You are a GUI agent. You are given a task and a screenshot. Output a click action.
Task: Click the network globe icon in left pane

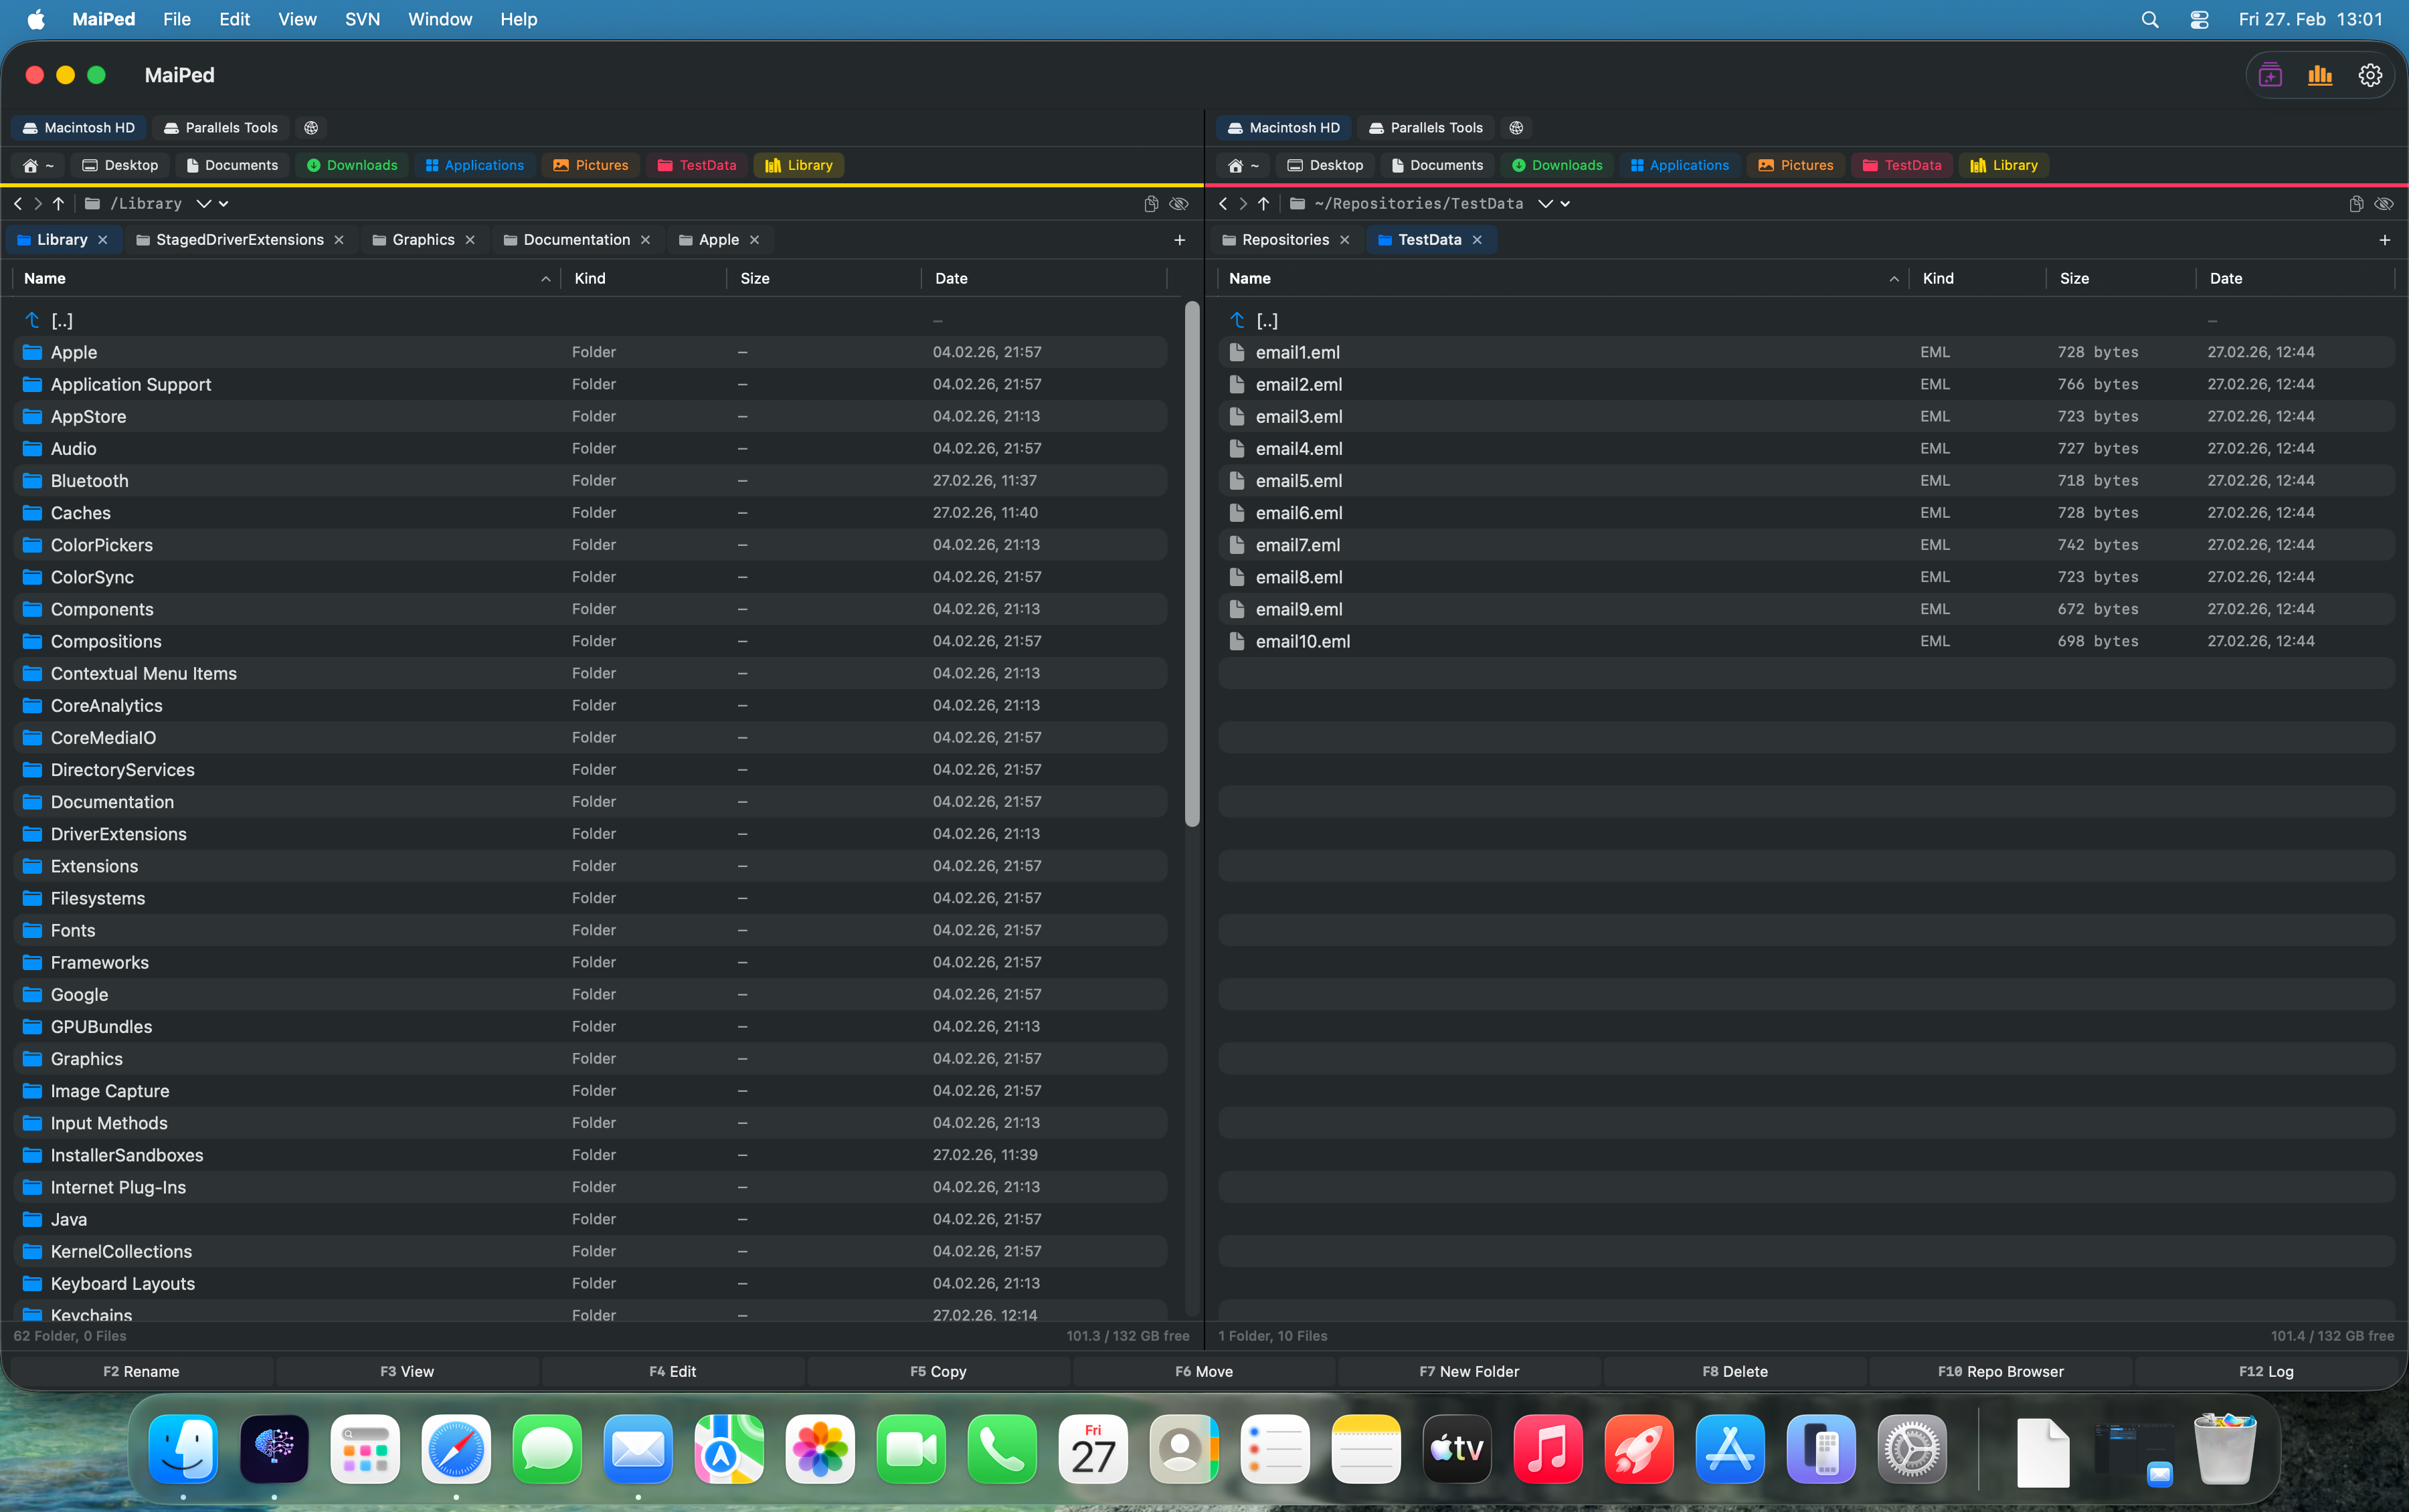point(311,127)
